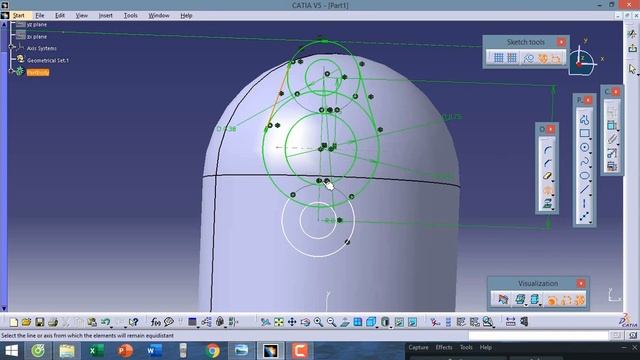Viewport: 640px width, 360px height.
Task: Expand the PartBody tree node
Action: point(11,71)
